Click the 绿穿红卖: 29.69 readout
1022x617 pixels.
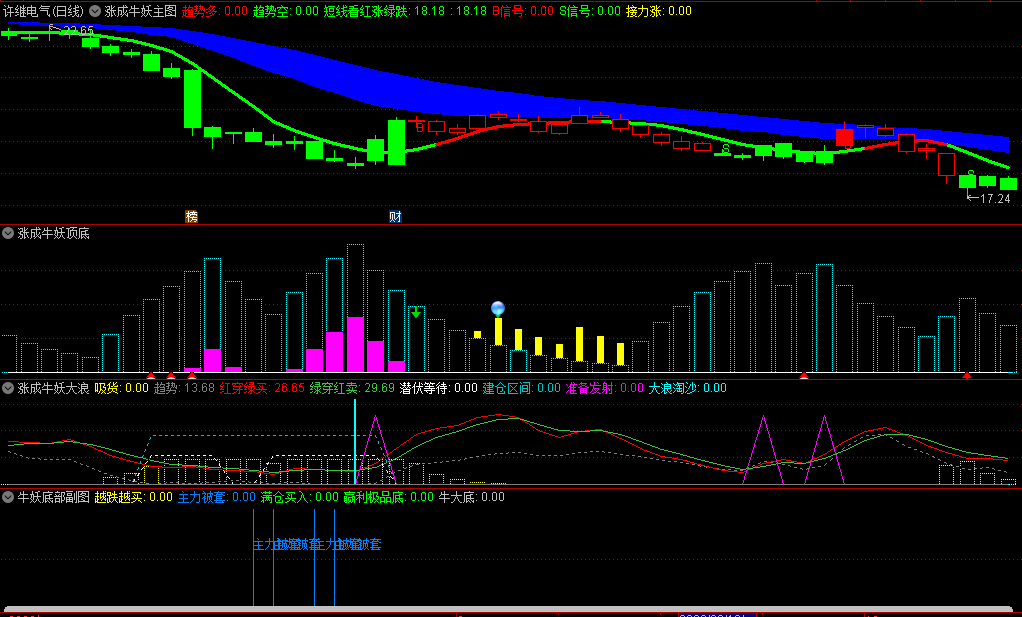coord(352,388)
